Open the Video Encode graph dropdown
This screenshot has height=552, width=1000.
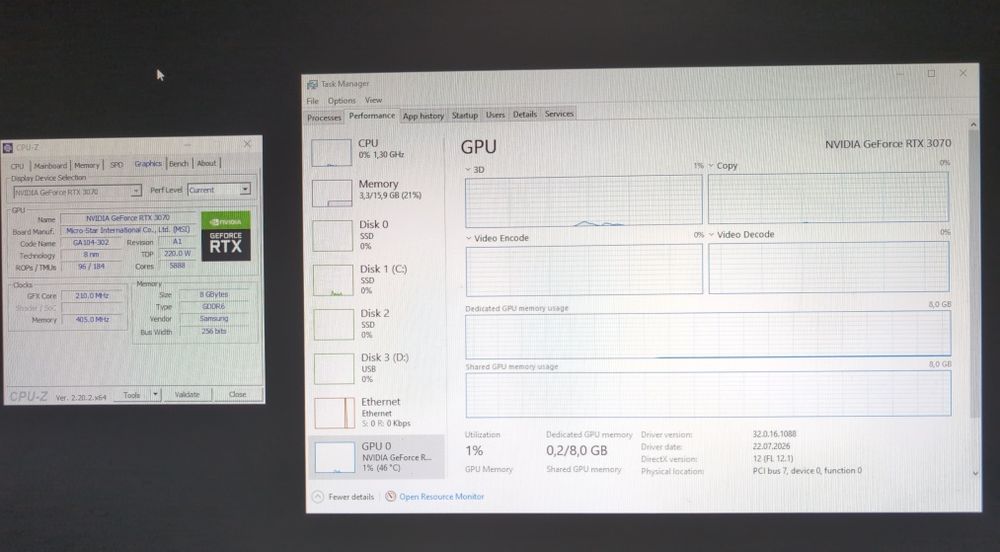tap(469, 238)
